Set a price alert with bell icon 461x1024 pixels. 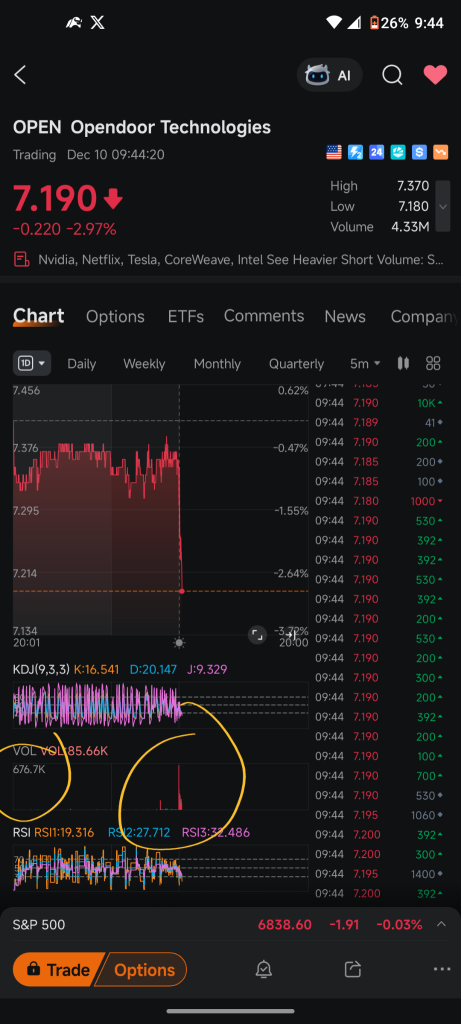[x=264, y=970]
